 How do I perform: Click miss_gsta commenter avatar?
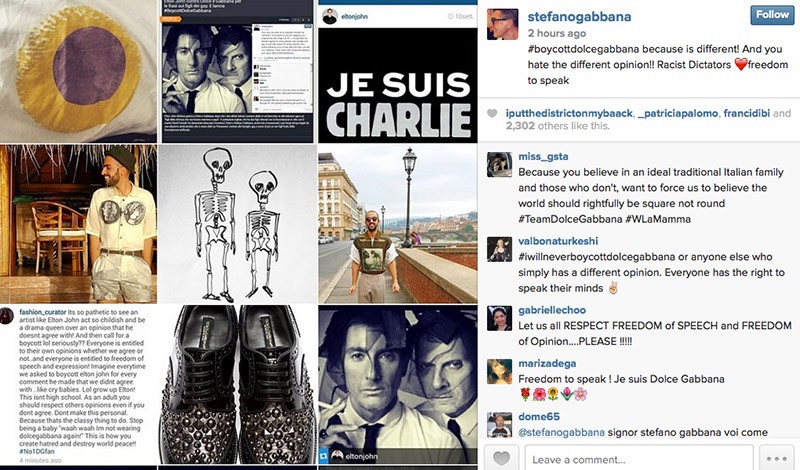click(499, 164)
